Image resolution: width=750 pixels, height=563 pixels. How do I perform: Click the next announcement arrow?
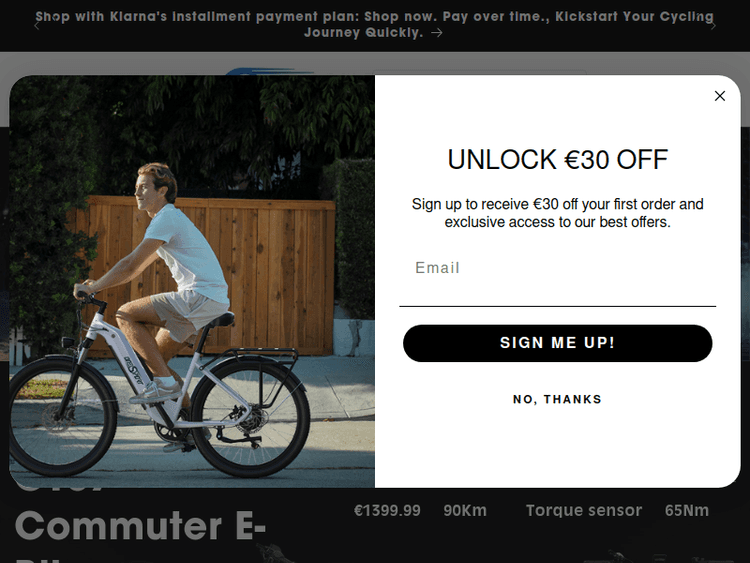(713, 26)
